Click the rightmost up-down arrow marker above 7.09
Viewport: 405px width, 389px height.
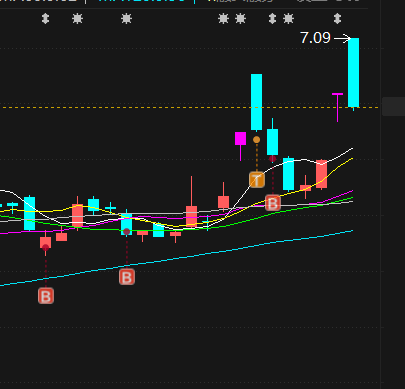337,19
